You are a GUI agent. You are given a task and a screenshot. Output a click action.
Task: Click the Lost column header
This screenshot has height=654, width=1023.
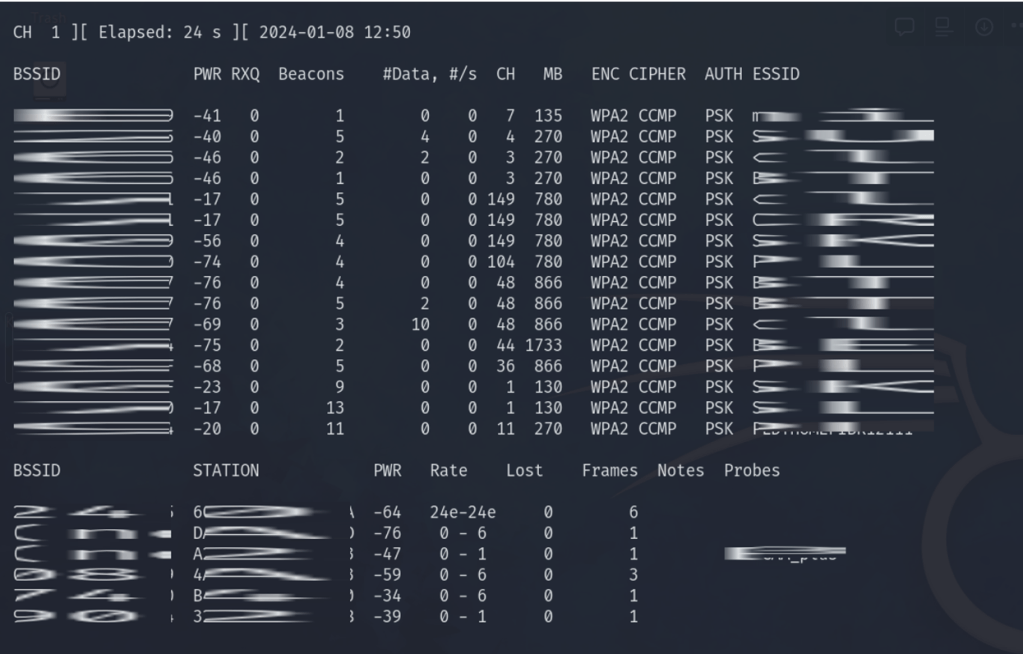click(524, 470)
